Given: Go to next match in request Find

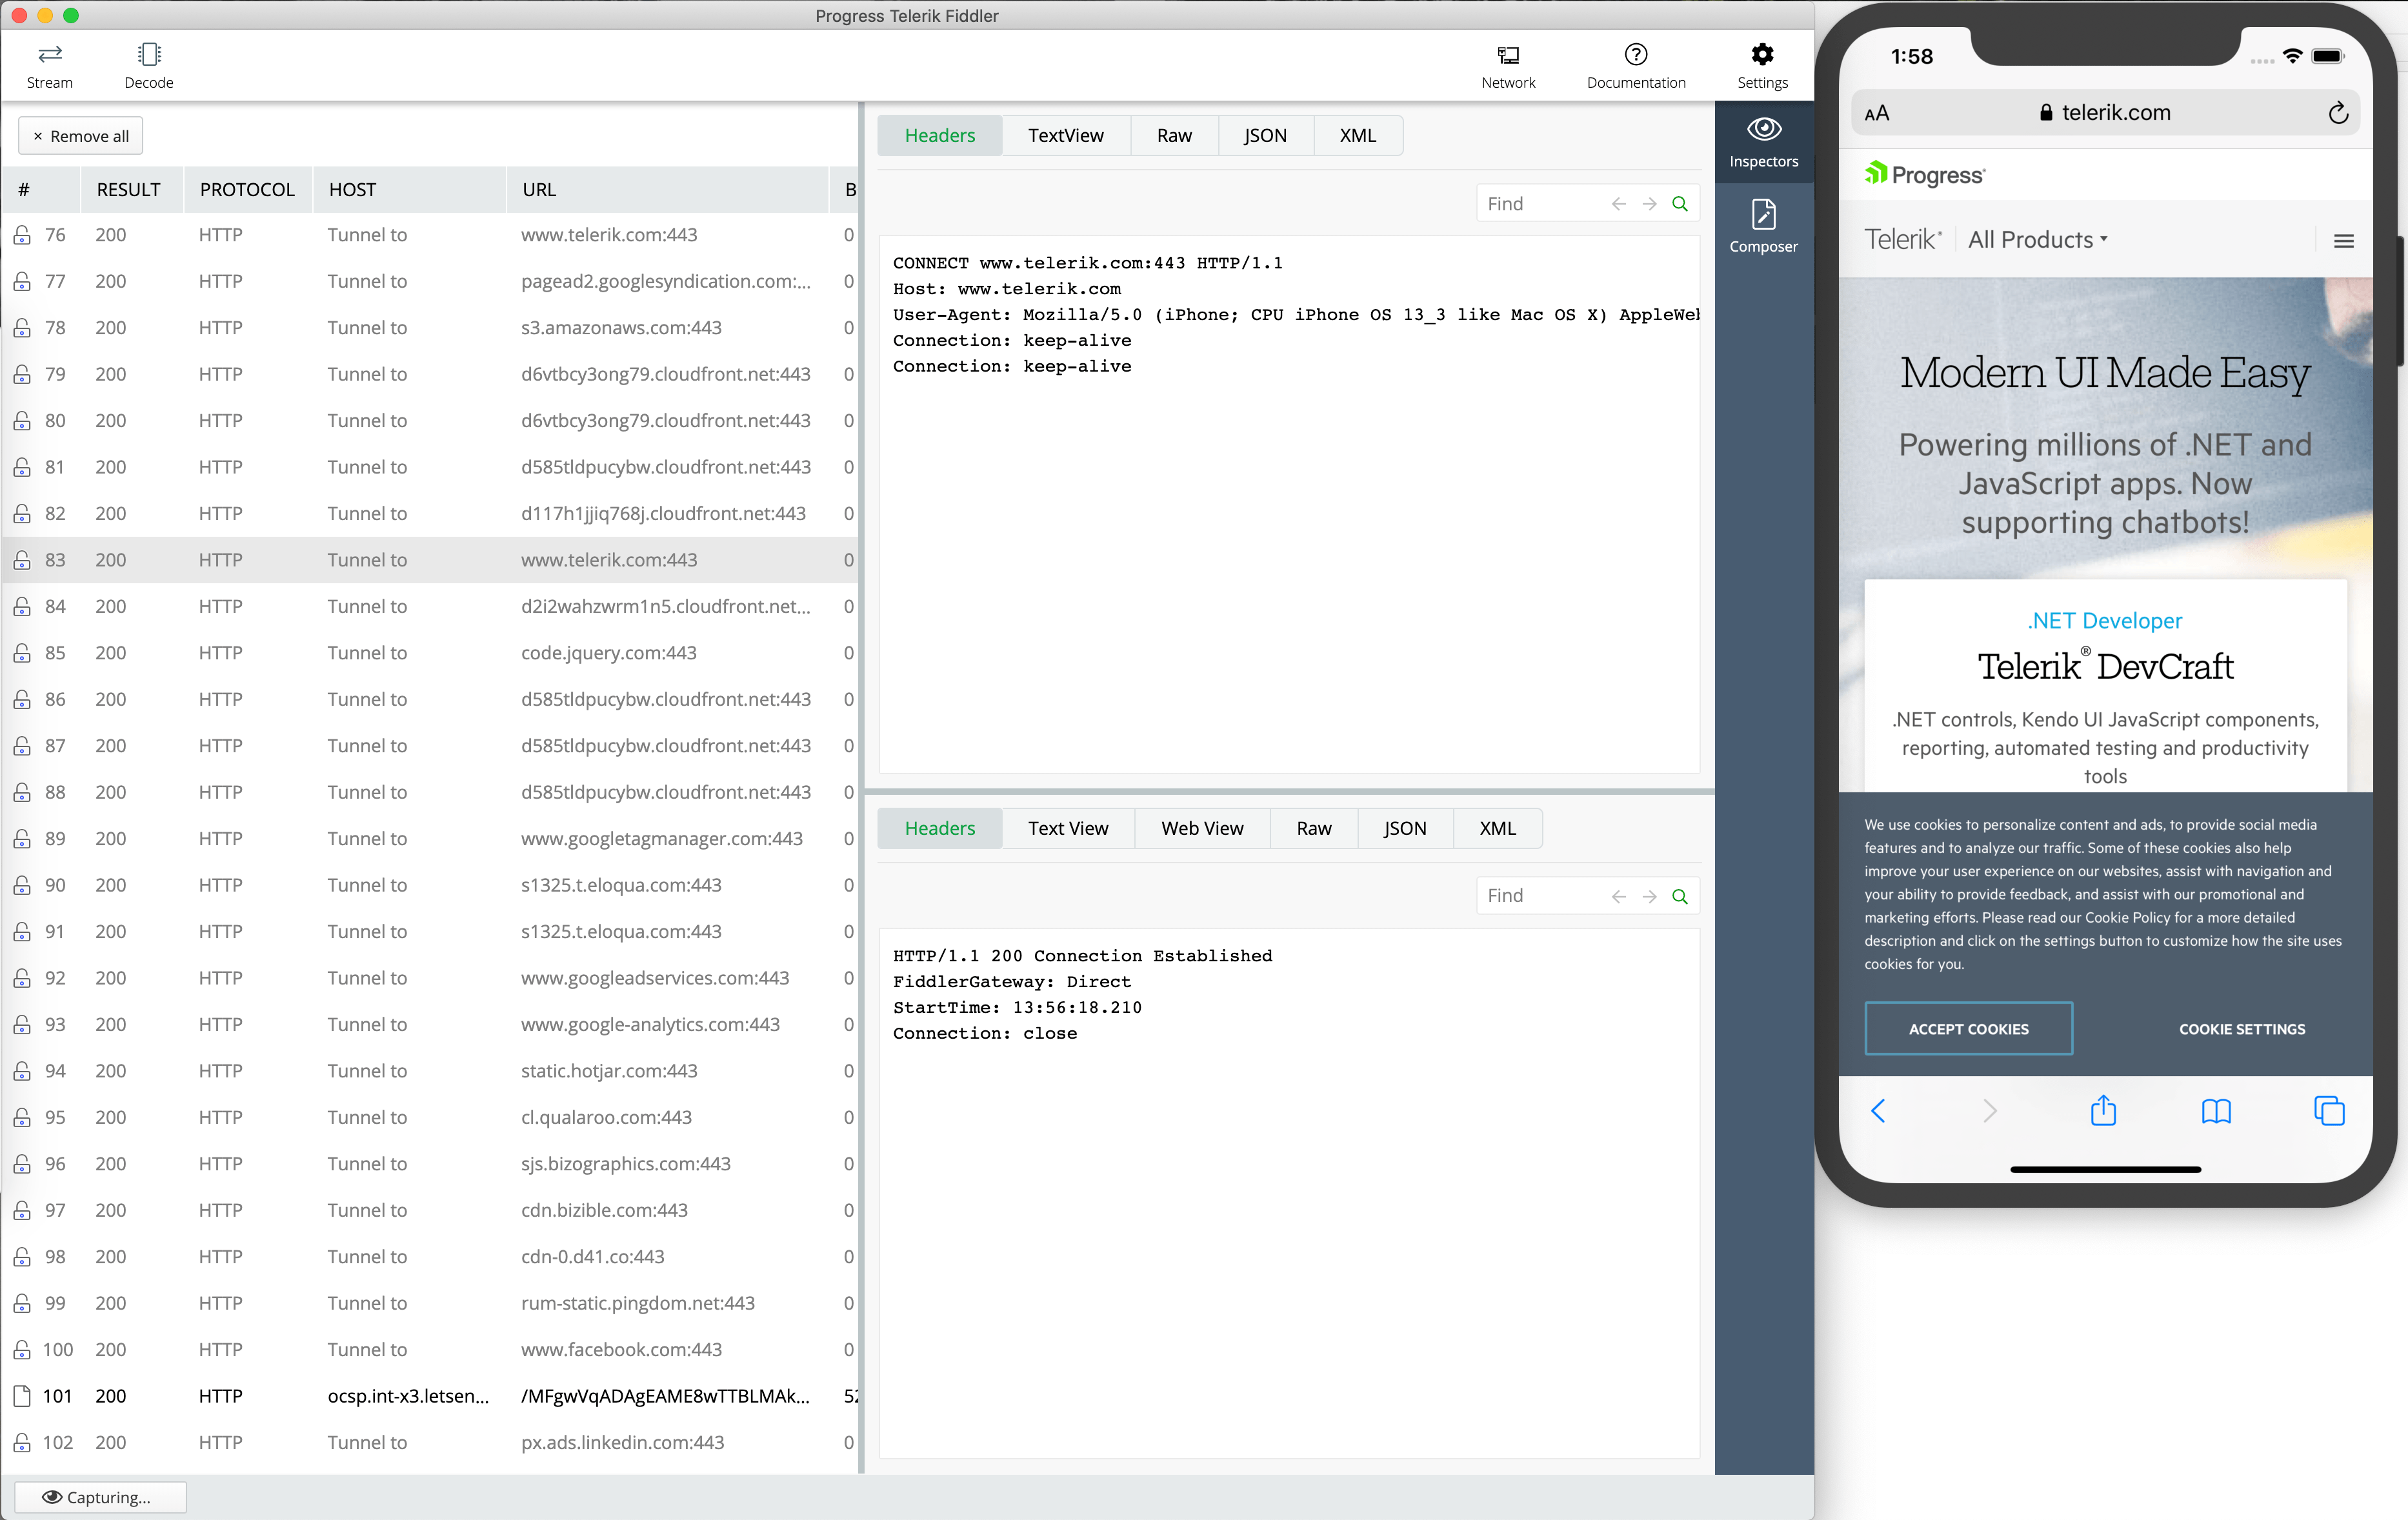Looking at the screenshot, I should pyautogui.click(x=1650, y=204).
